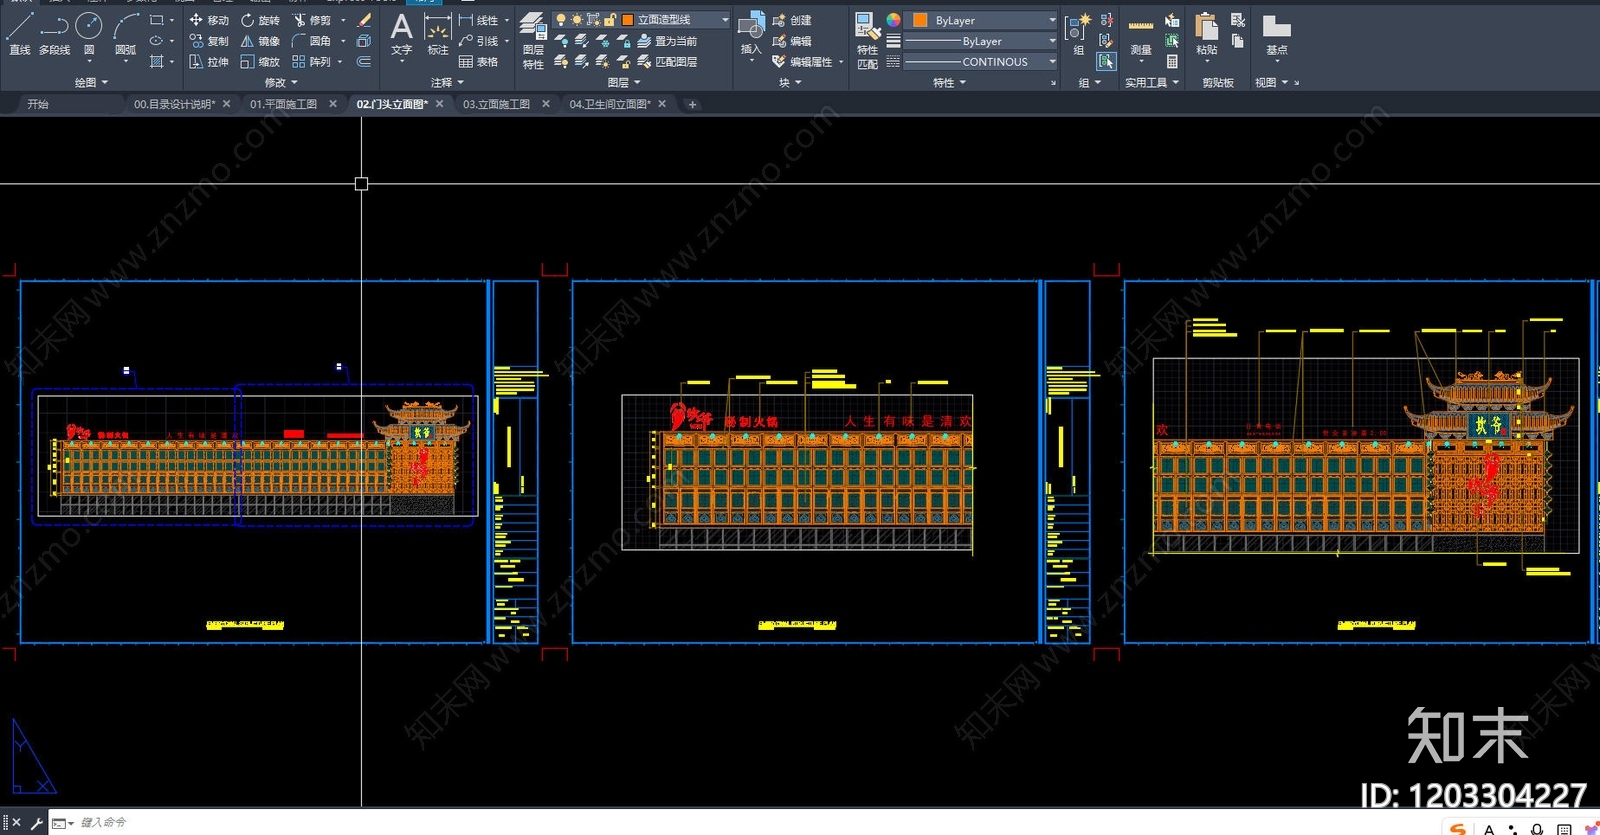Toggle the layer on/off lightbulb icon
1600x835 pixels.
pos(561,20)
